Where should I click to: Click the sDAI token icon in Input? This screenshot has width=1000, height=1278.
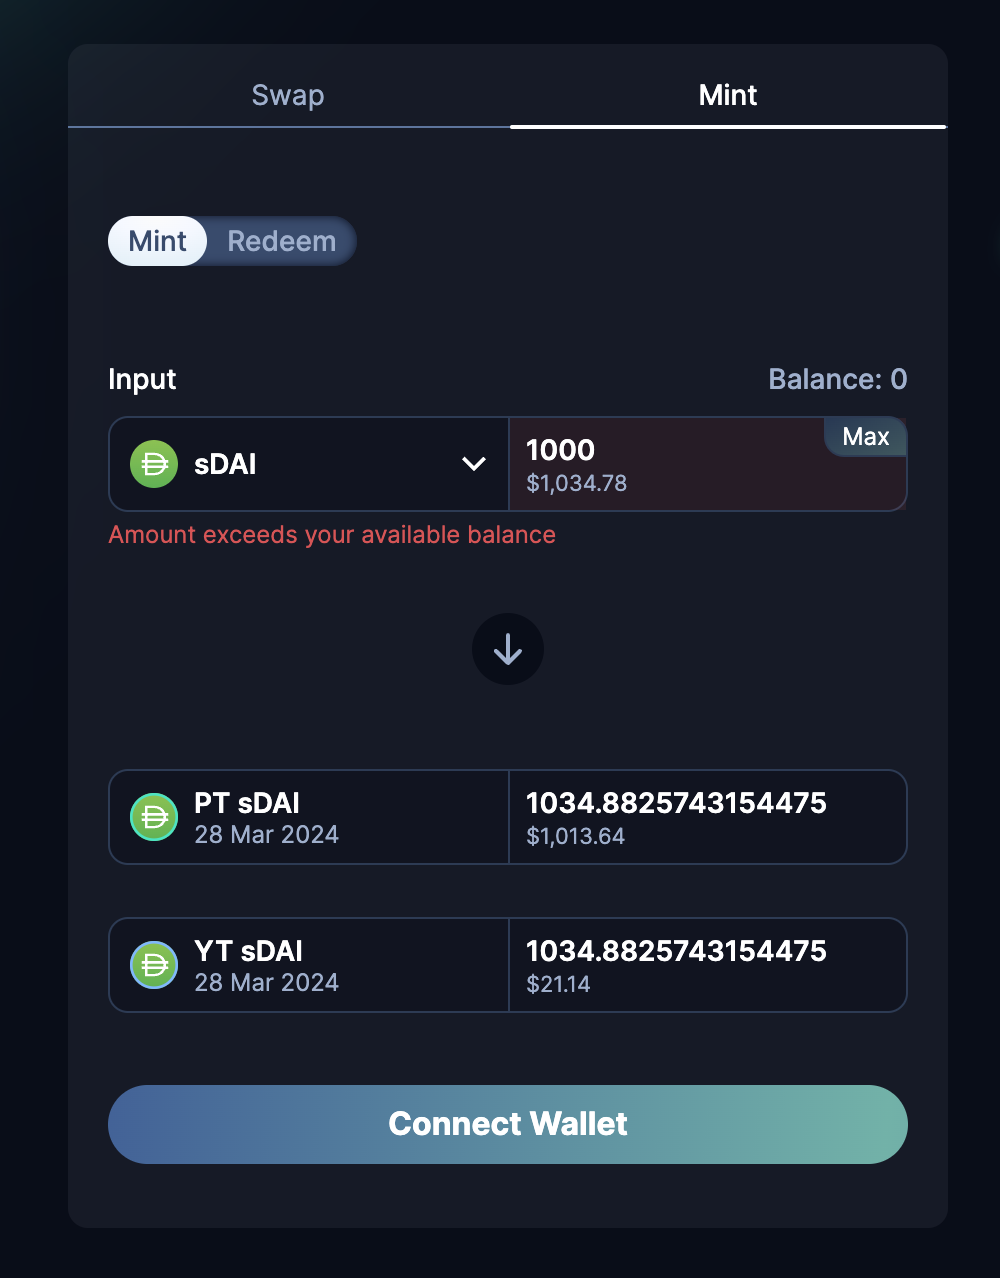(x=154, y=464)
